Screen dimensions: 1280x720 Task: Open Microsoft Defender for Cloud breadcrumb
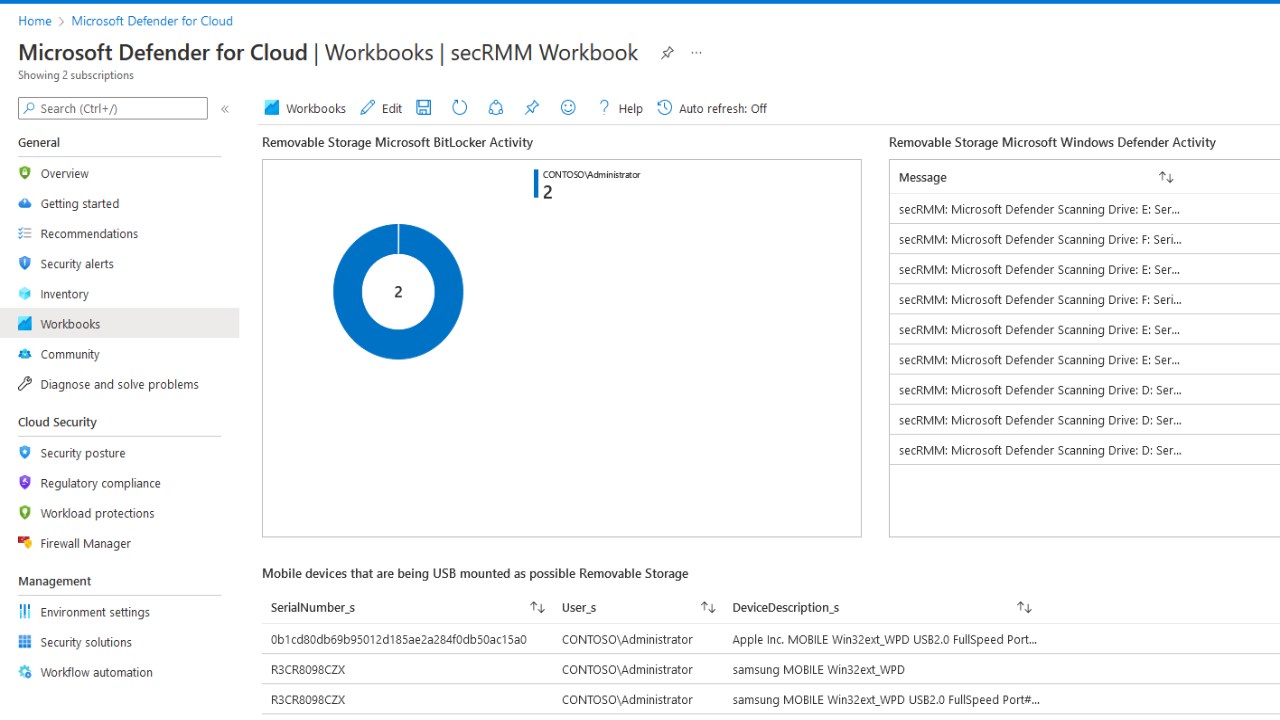[152, 20]
